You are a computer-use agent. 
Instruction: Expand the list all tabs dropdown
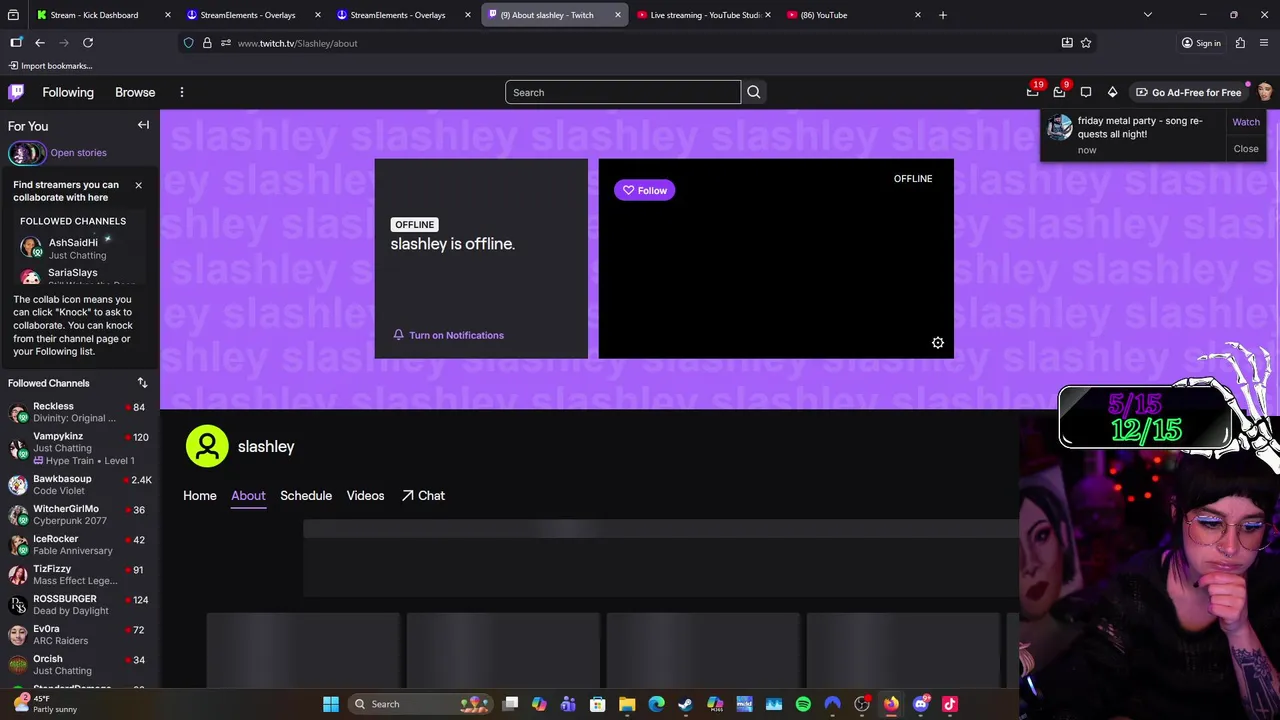tap(1148, 15)
